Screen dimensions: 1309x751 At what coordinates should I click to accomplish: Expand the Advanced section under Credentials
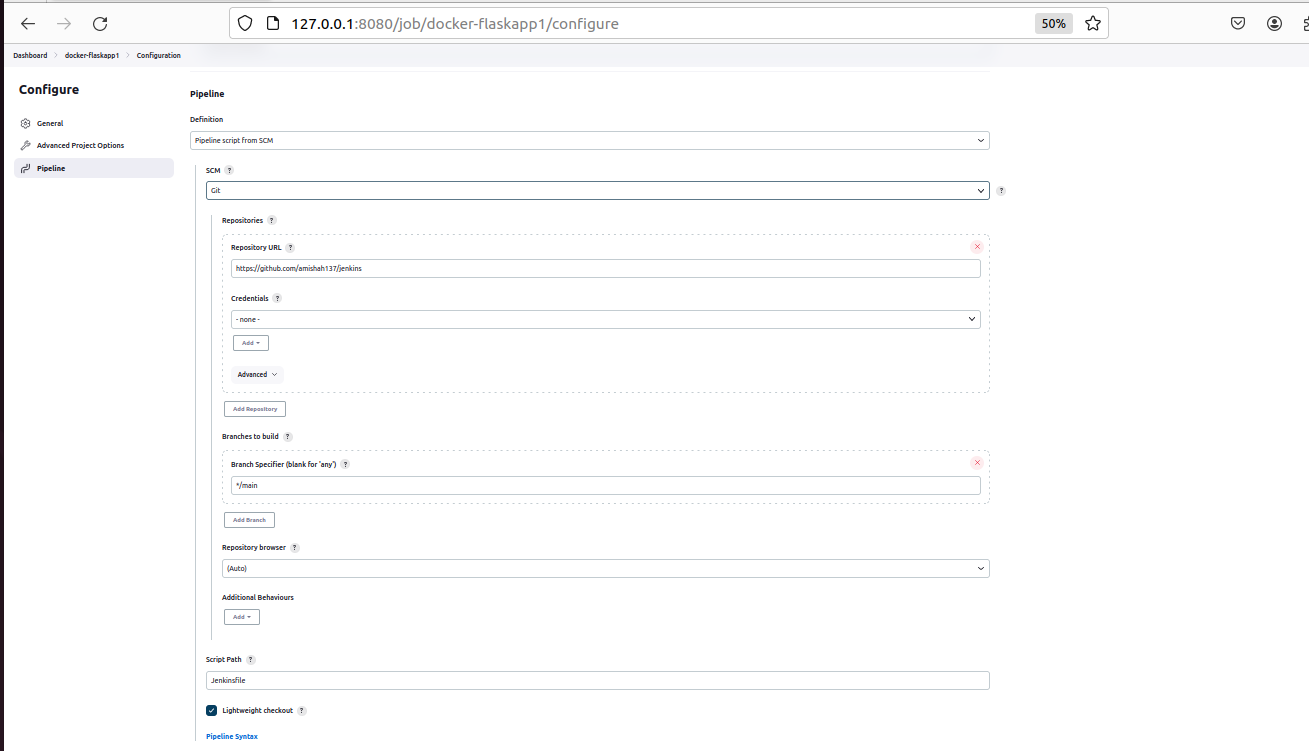click(256, 374)
